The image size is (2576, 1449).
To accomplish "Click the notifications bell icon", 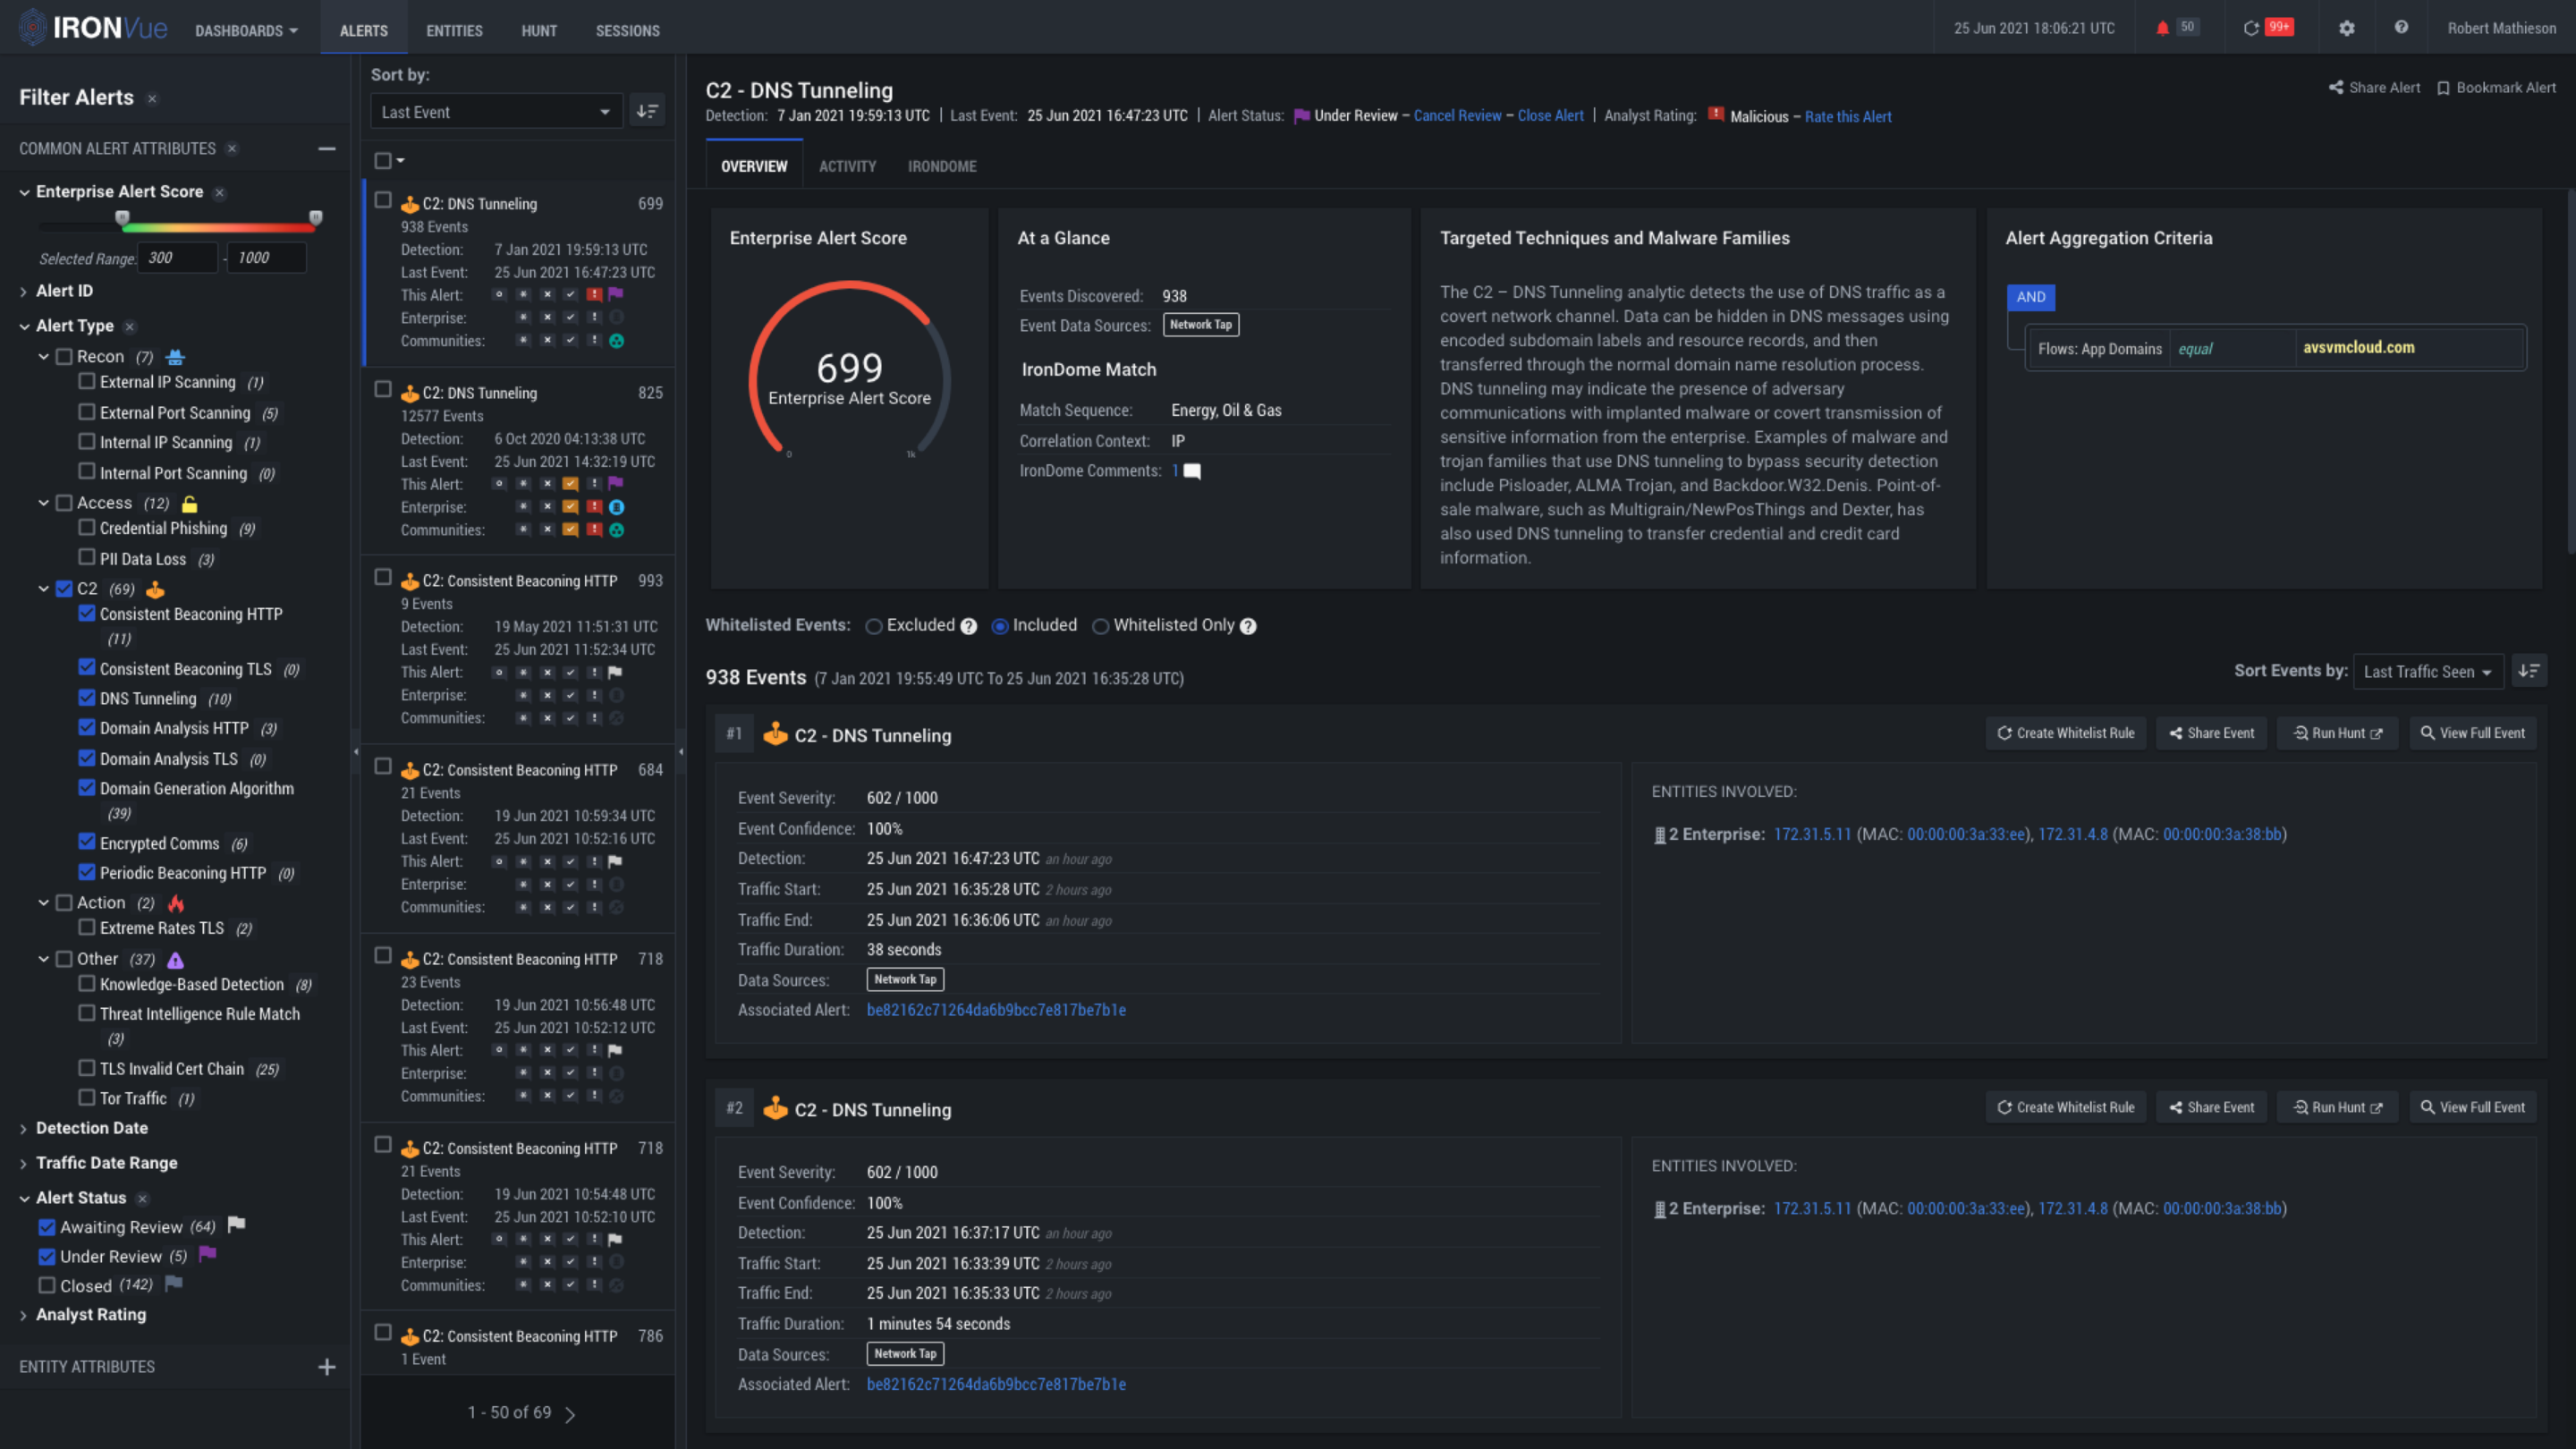I will click(x=2162, y=28).
